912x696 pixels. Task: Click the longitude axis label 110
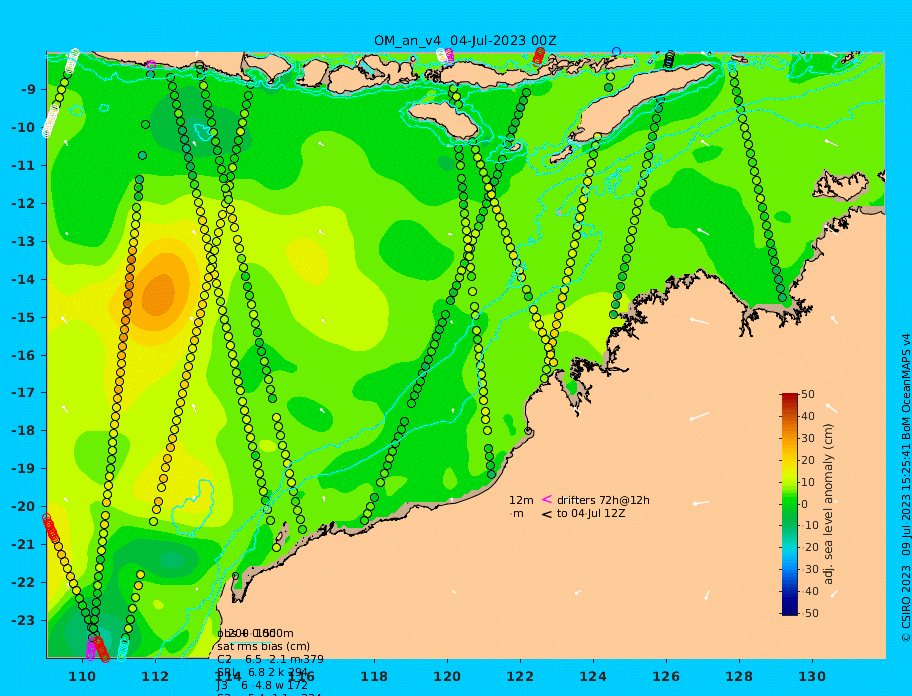(x=82, y=676)
